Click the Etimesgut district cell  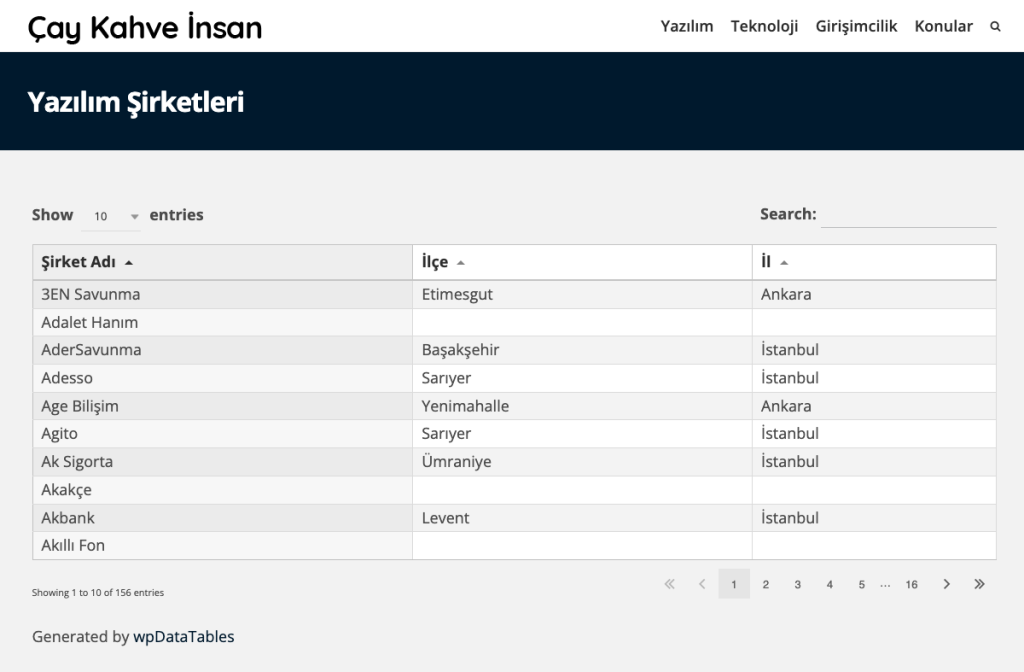click(583, 295)
